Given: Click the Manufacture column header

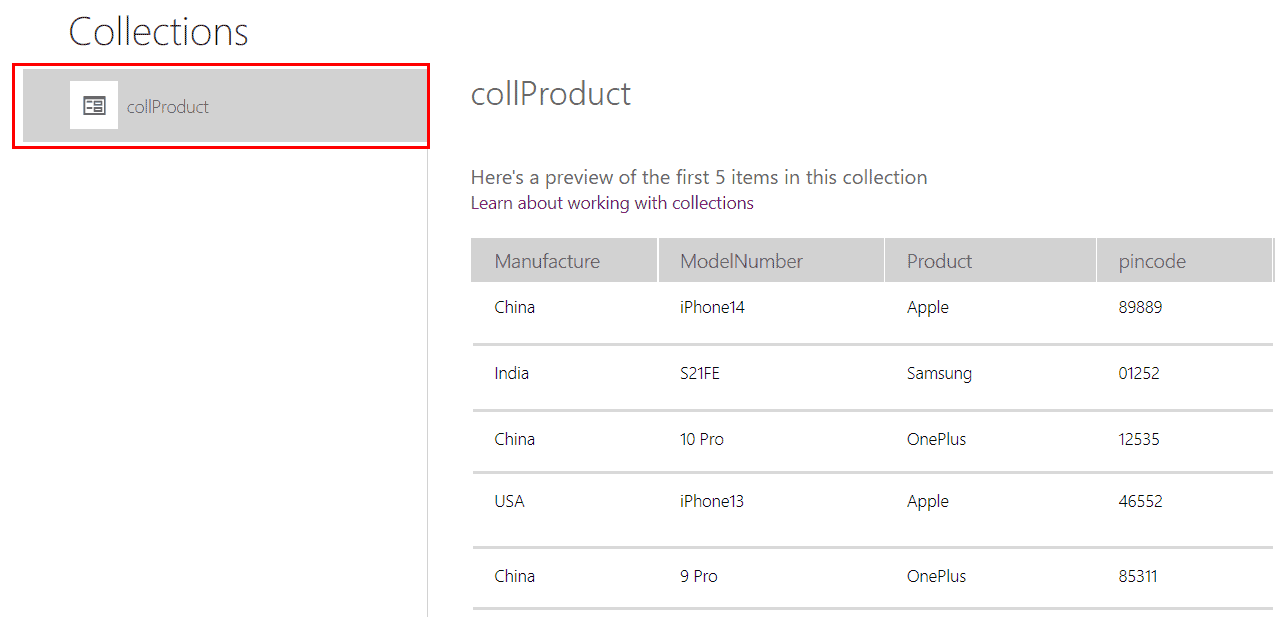Looking at the screenshot, I should coord(547,261).
